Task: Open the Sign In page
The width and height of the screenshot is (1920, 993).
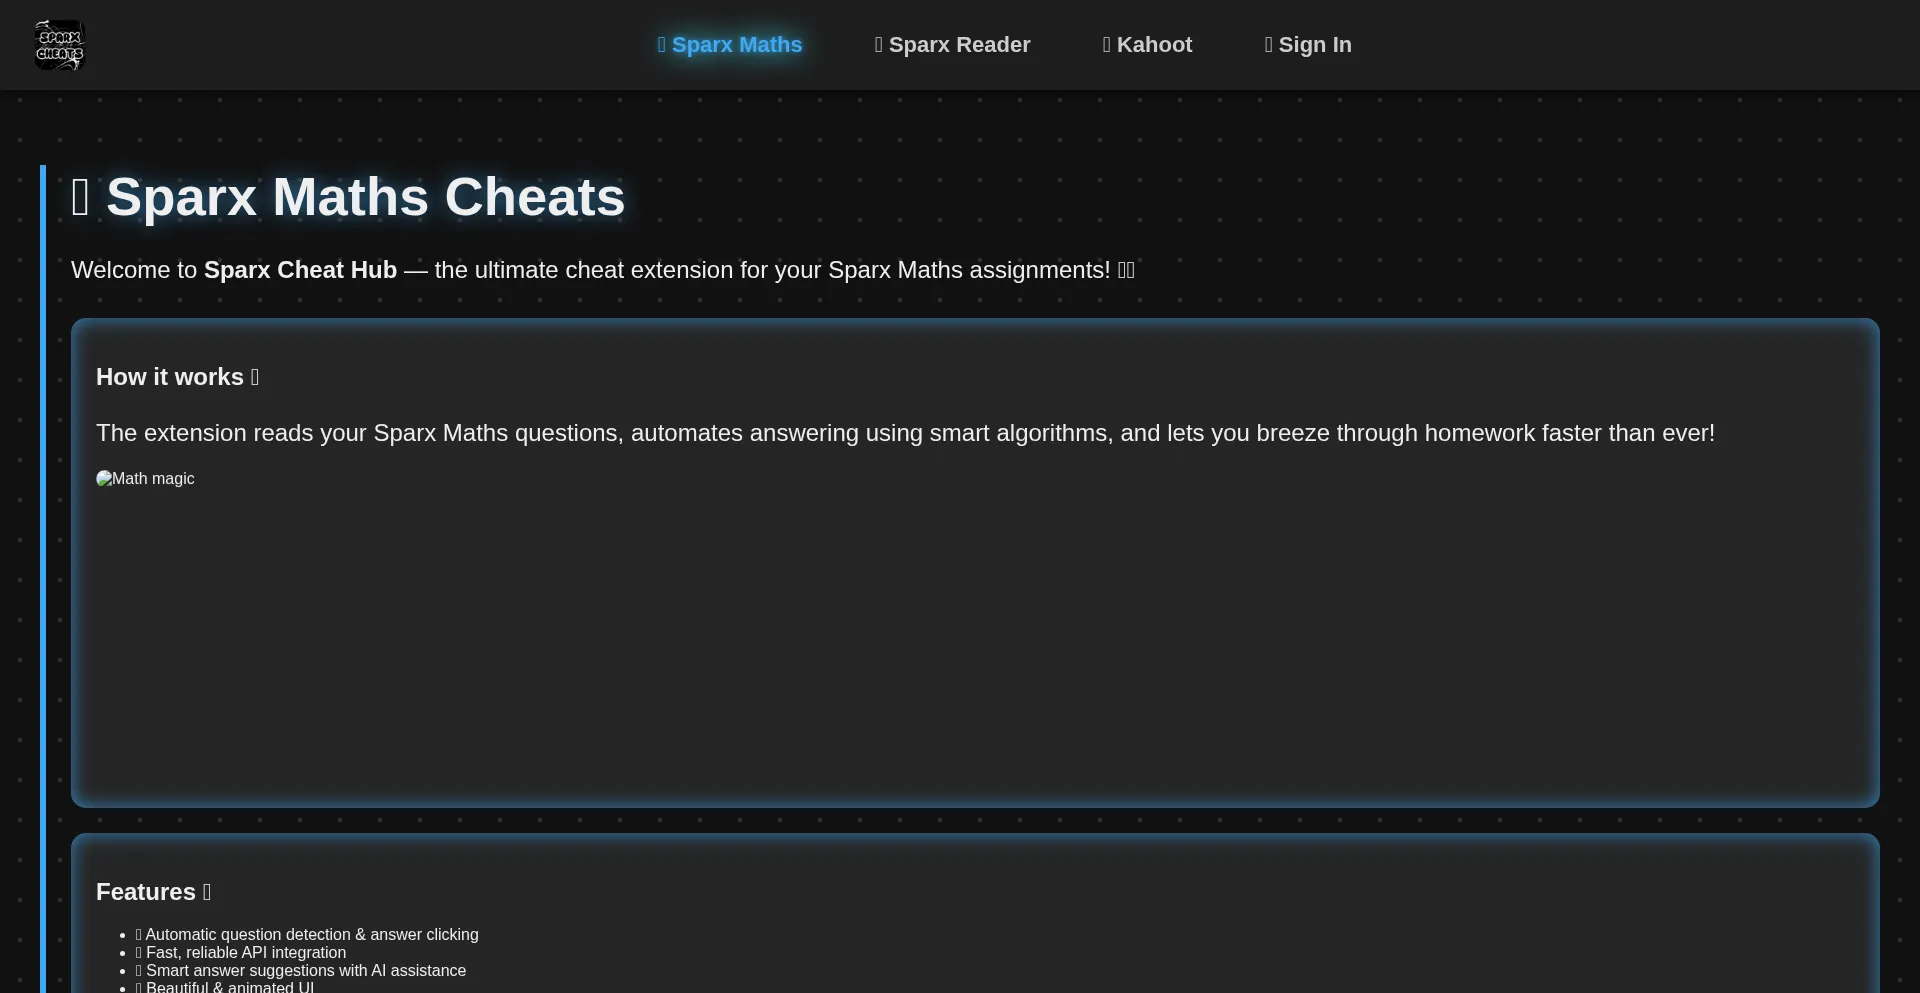Action: pyautogui.click(x=1314, y=45)
